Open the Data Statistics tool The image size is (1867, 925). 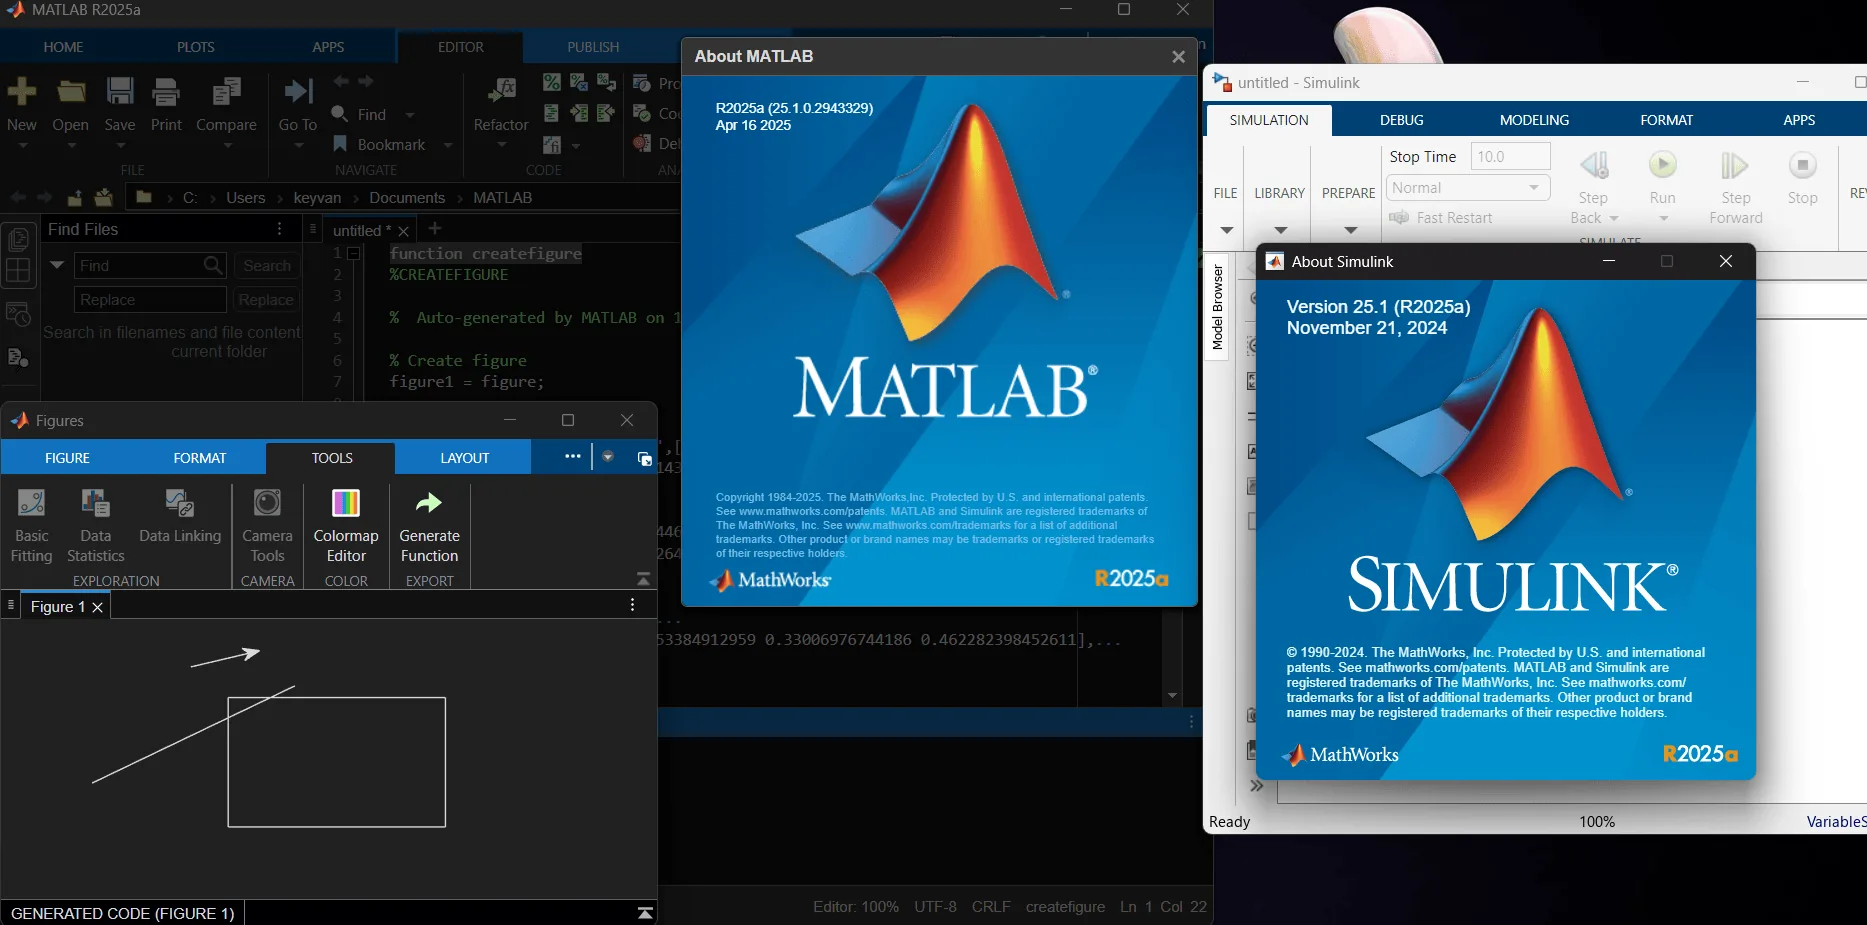pos(95,526)
